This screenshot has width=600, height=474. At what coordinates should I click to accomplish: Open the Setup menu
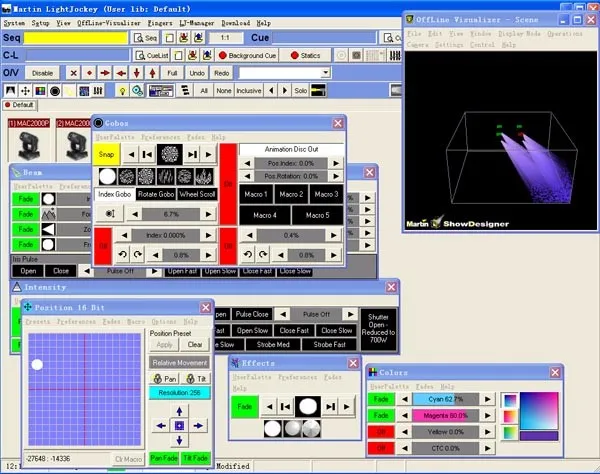point(41,23)
